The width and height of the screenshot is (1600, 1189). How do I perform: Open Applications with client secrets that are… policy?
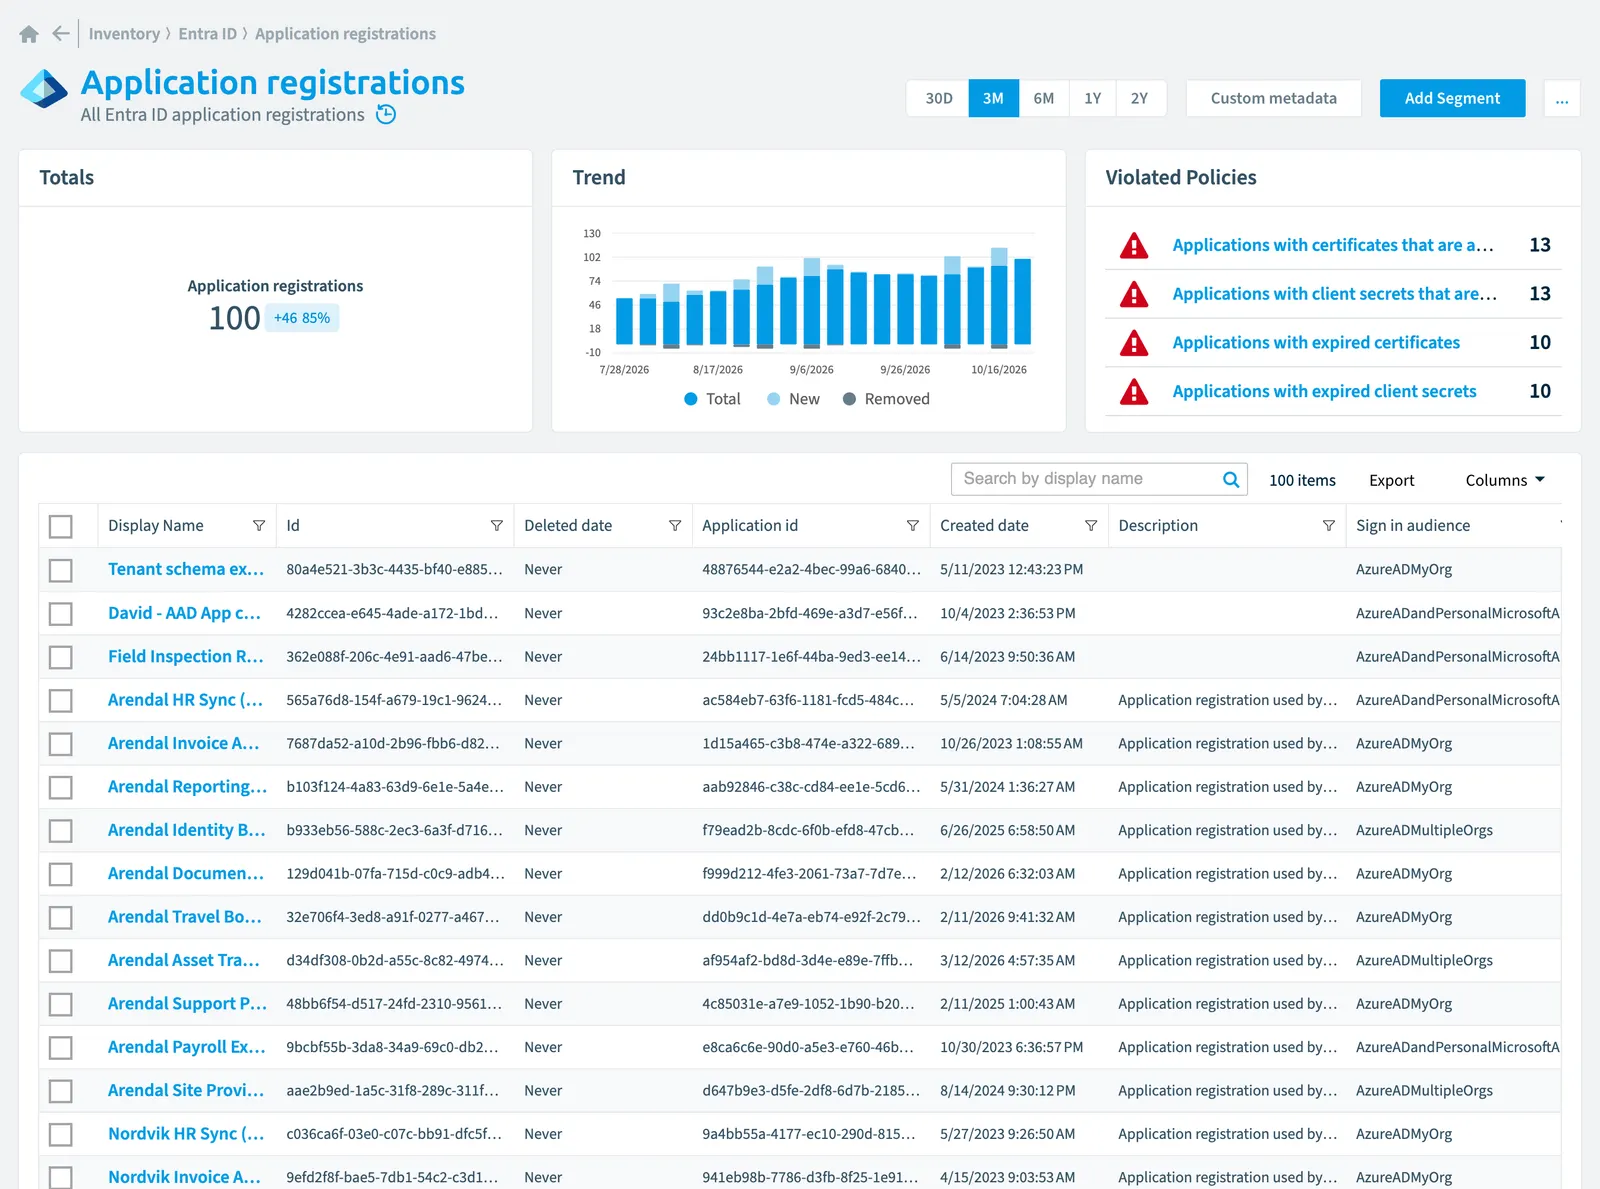(1334, 294)
